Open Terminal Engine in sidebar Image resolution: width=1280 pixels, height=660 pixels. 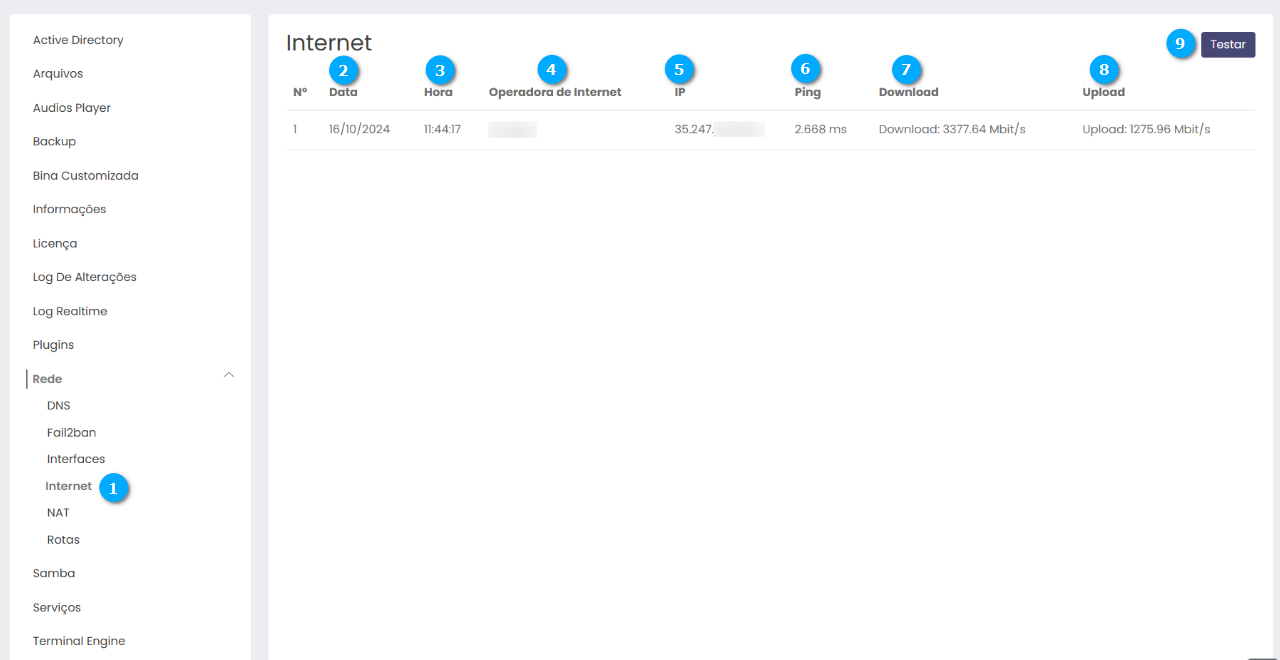click(x=79, y=641)
